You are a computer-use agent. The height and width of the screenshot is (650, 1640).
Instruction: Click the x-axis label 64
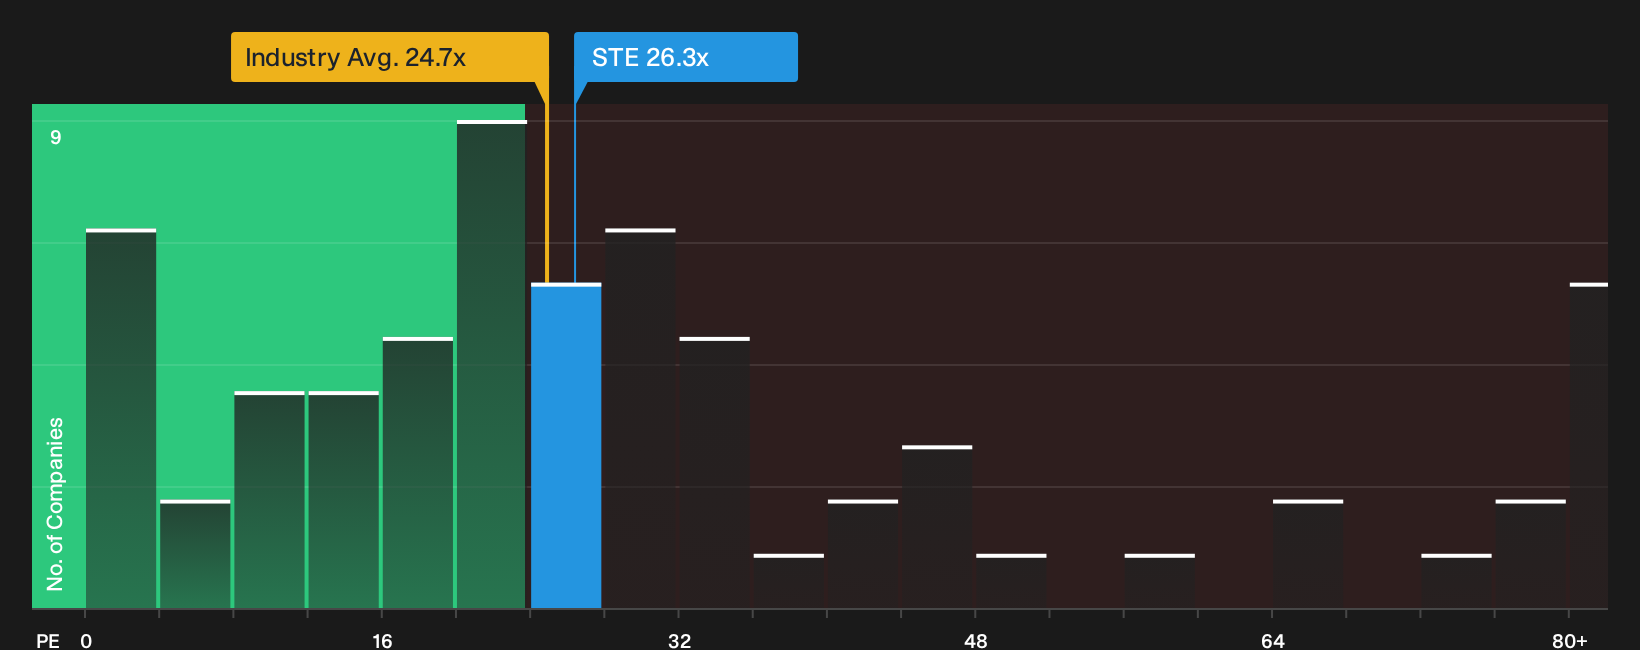point(1272,640)
